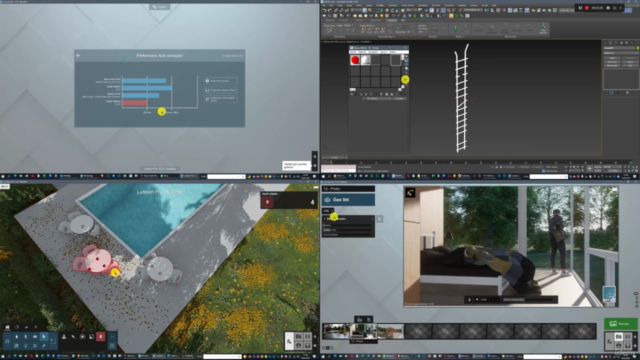Screen dimensions: 640x360
Task: Click the 12 - Photo title field
Action: (x=348, y=189)
